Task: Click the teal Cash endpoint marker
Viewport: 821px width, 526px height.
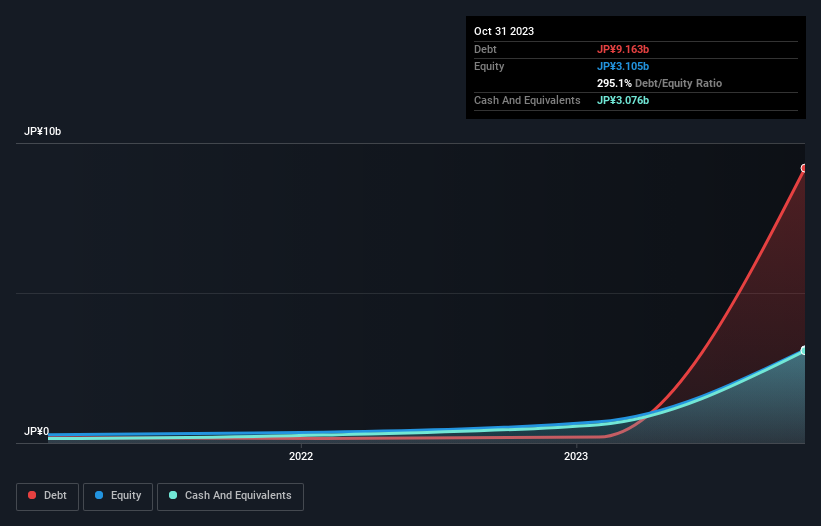Action: (x=804, y=350)
